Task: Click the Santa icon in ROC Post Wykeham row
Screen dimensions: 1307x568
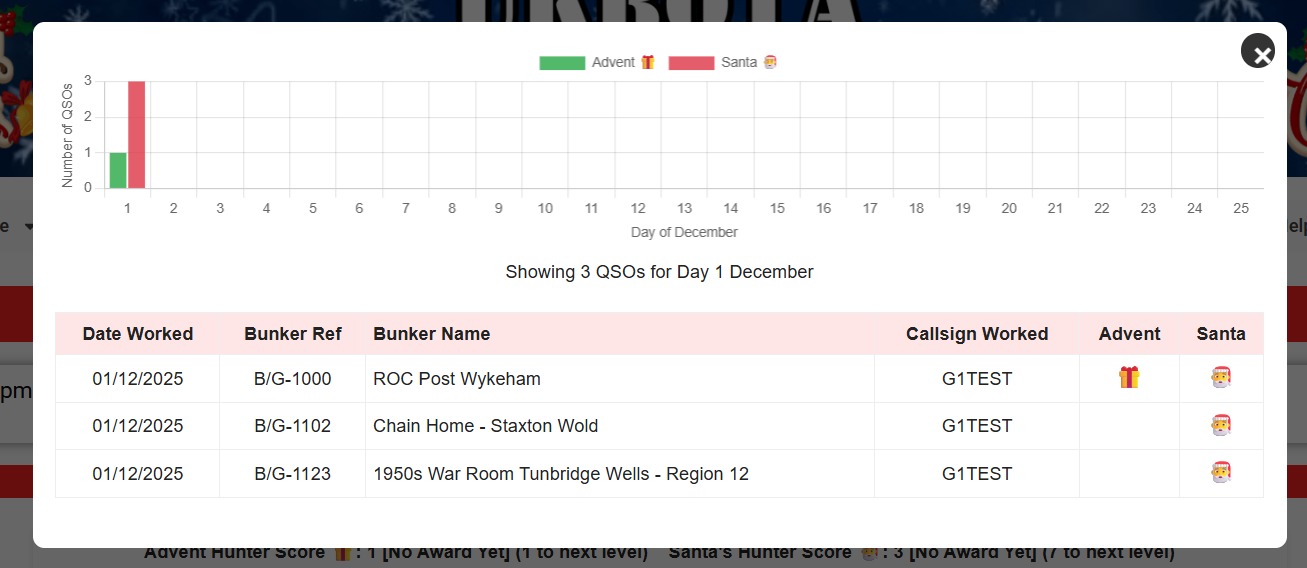Action: (1220, 378)
